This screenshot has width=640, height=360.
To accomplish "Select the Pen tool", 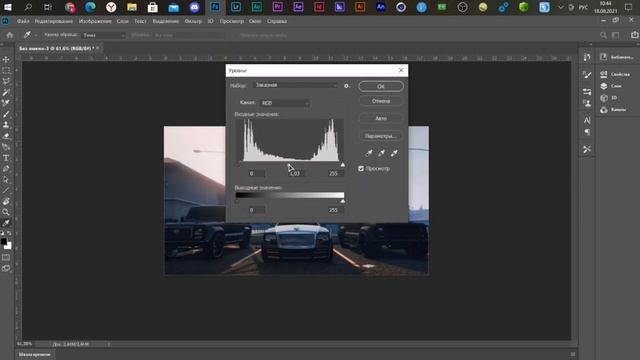I will 6,169.
